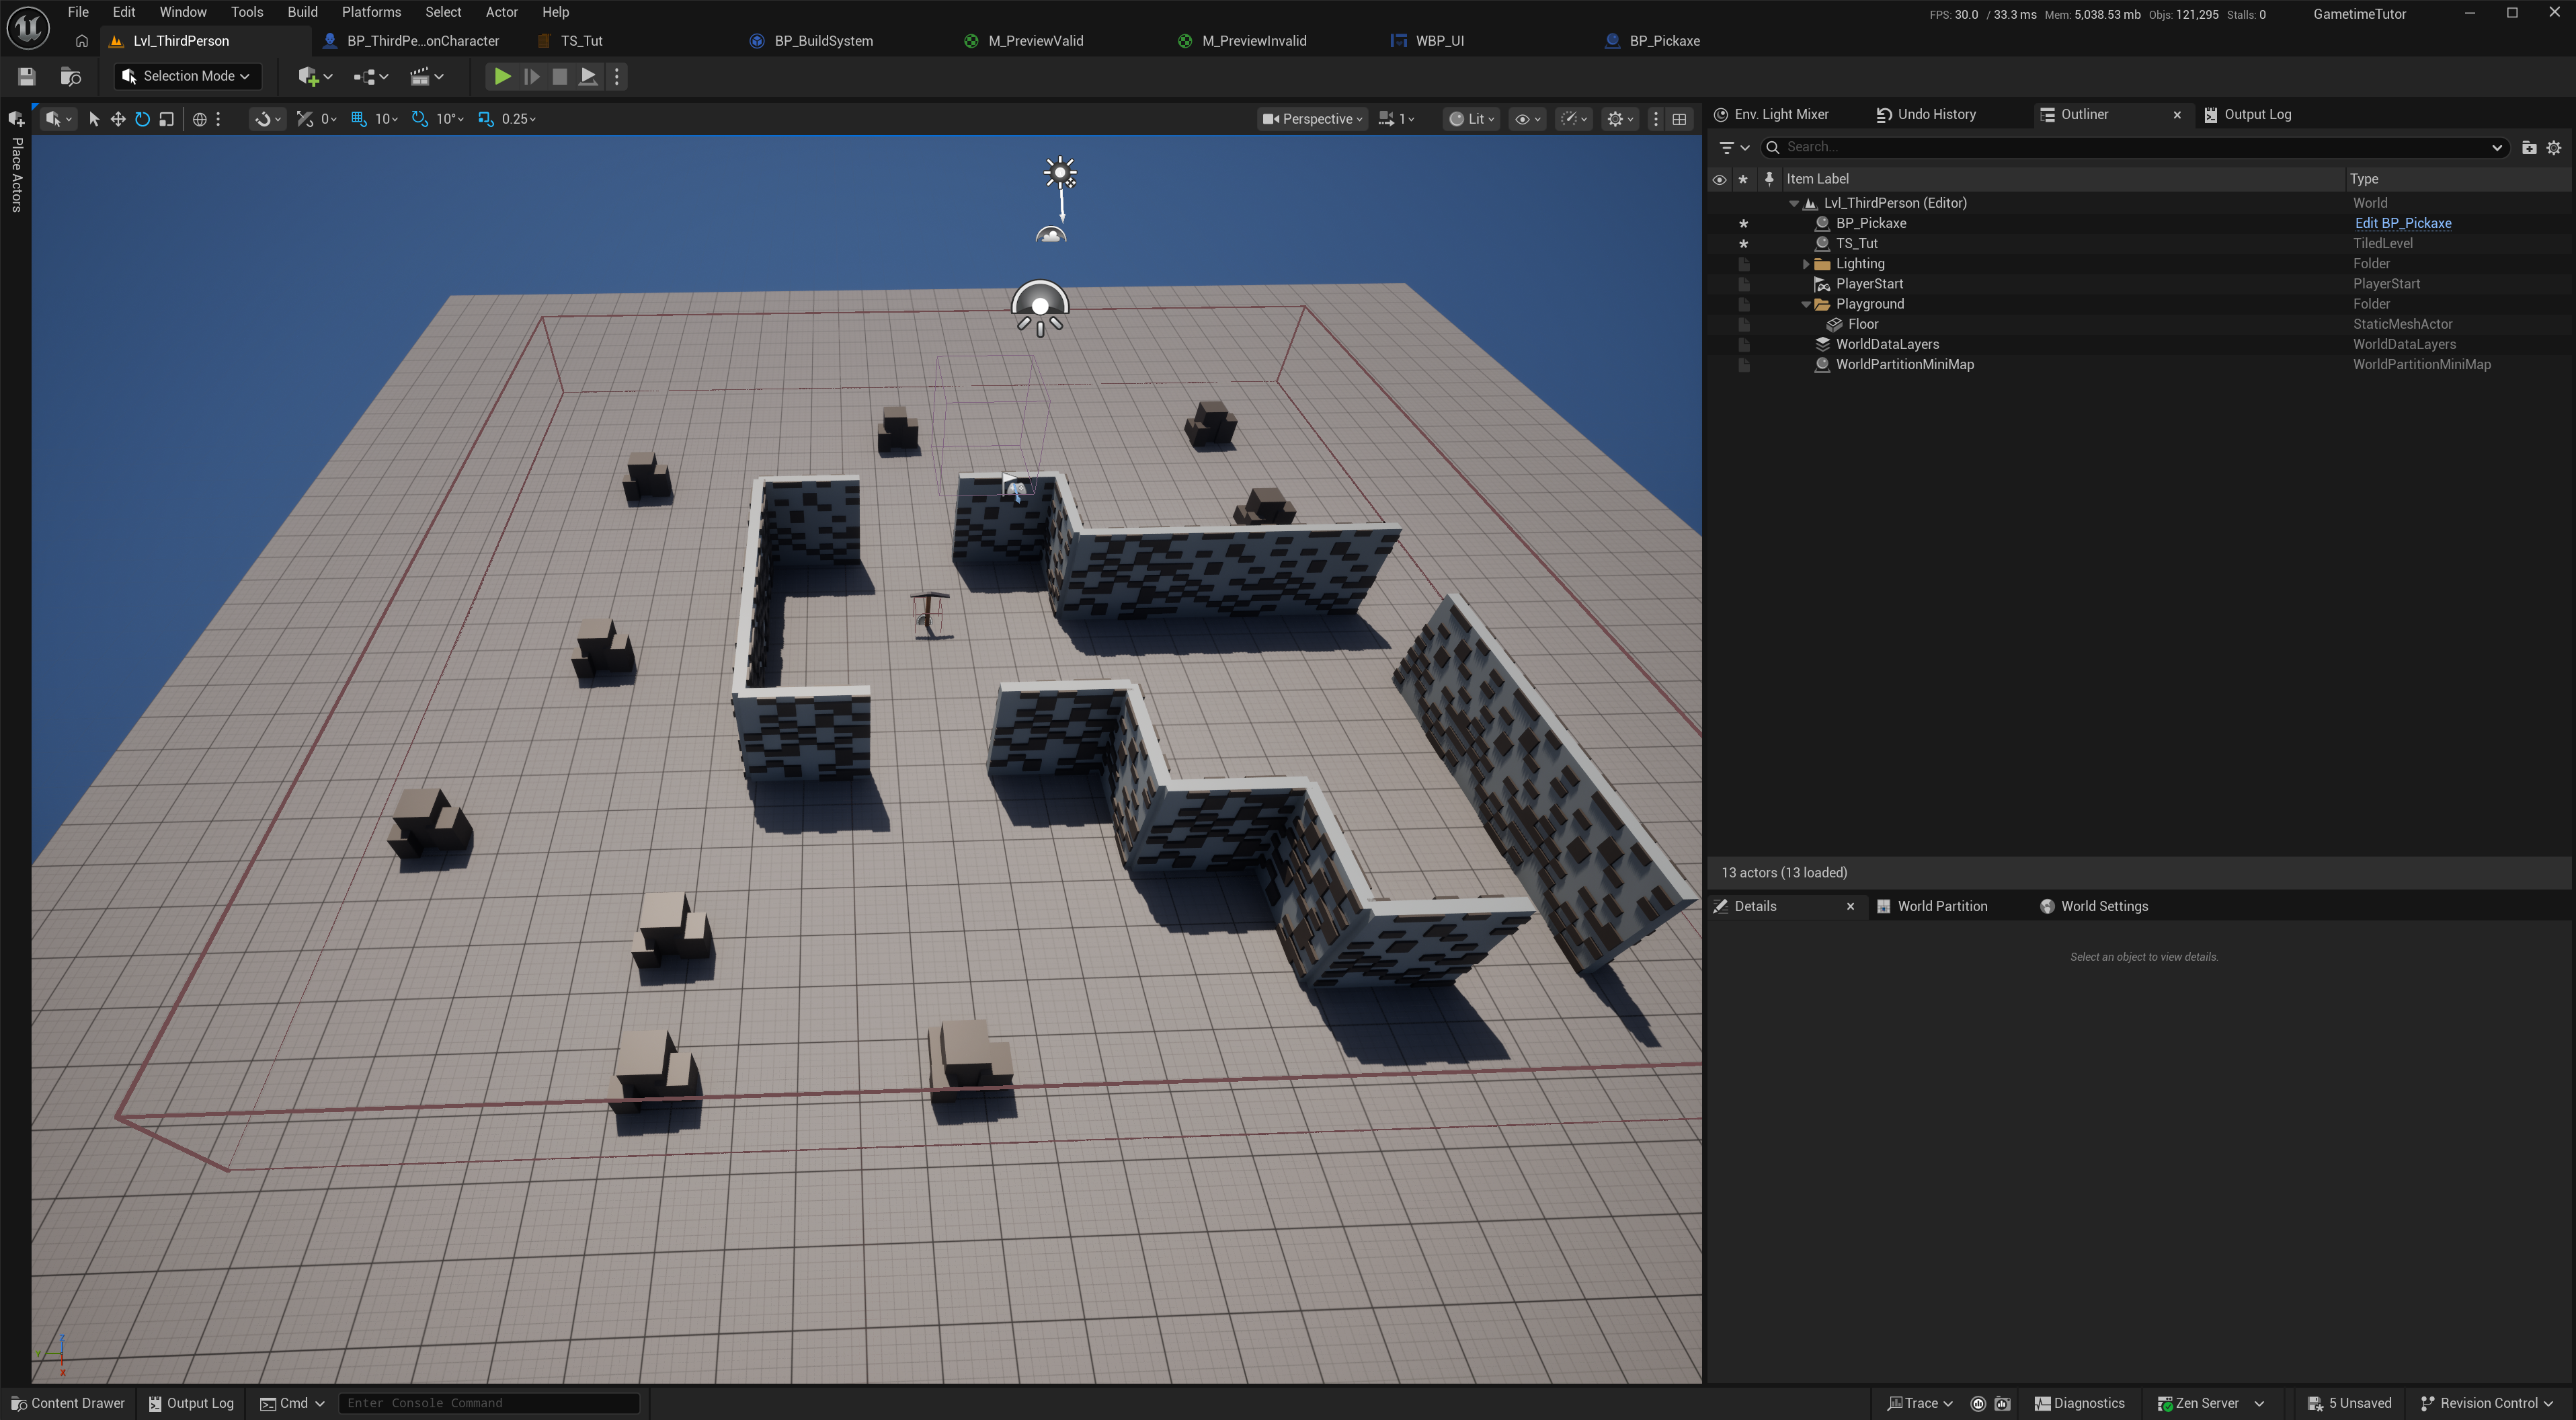Open the Cinematics clapperboard menu
The image size is (2576, 1420).
tap(426, 76)
